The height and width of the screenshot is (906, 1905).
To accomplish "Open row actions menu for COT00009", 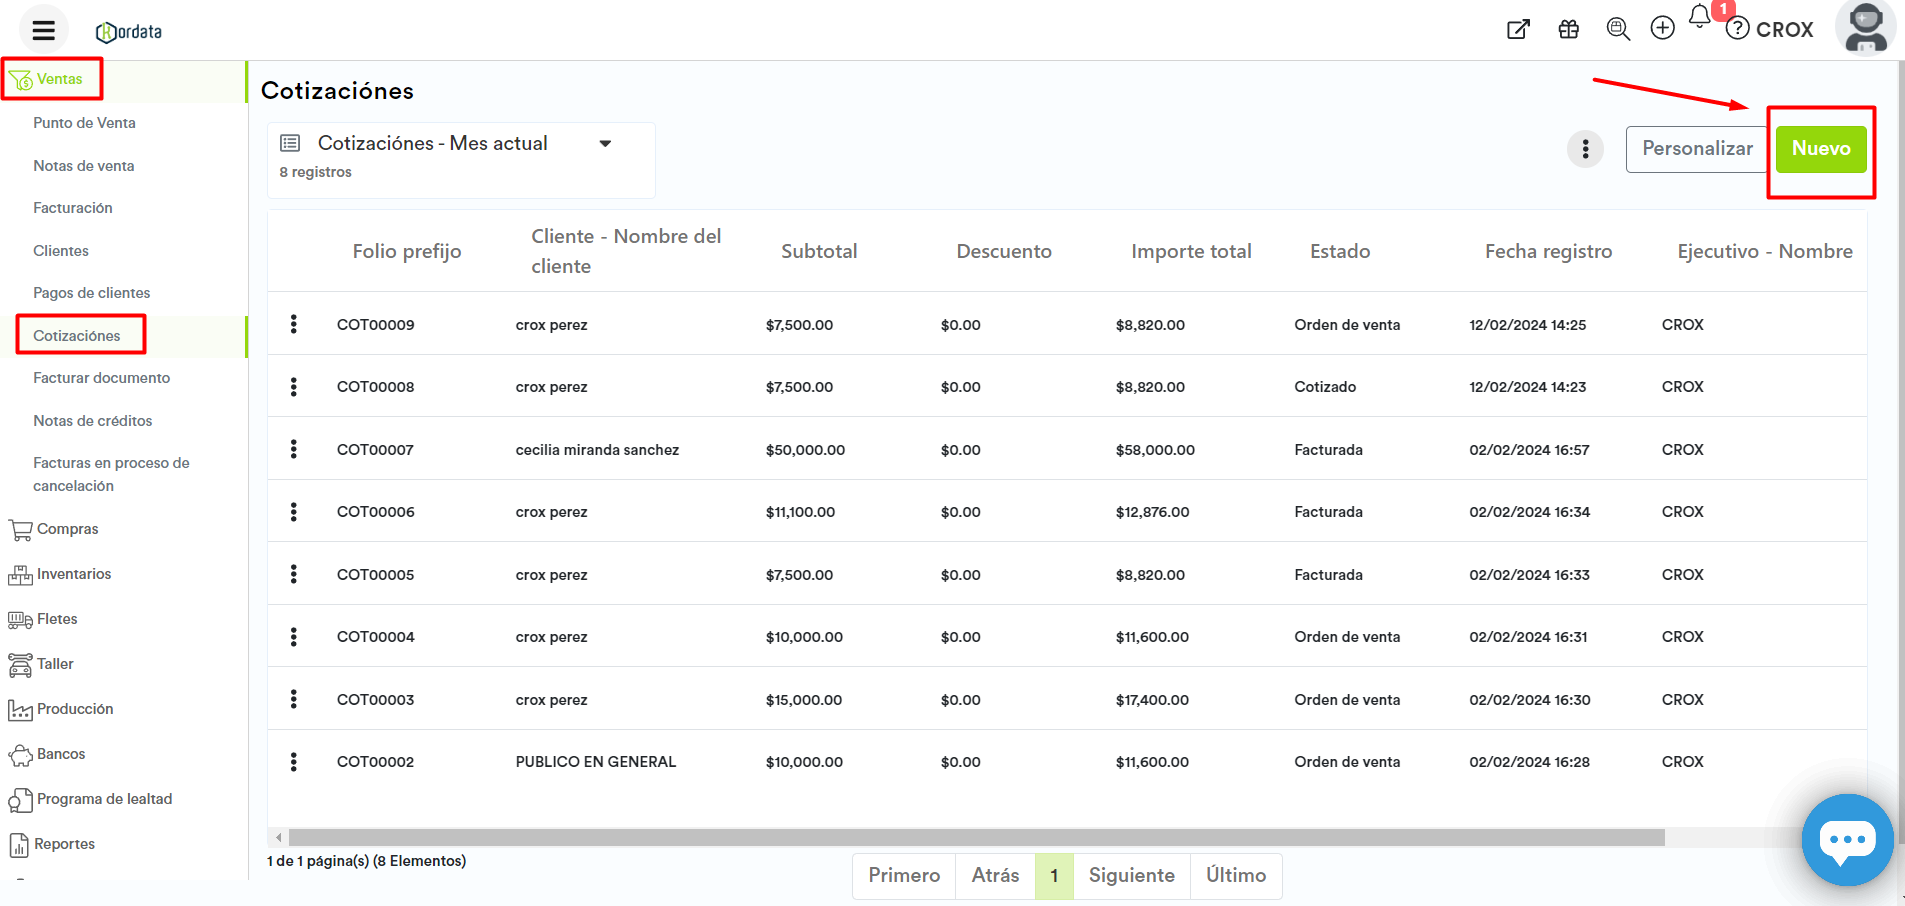I will click(x=293, y=324).
